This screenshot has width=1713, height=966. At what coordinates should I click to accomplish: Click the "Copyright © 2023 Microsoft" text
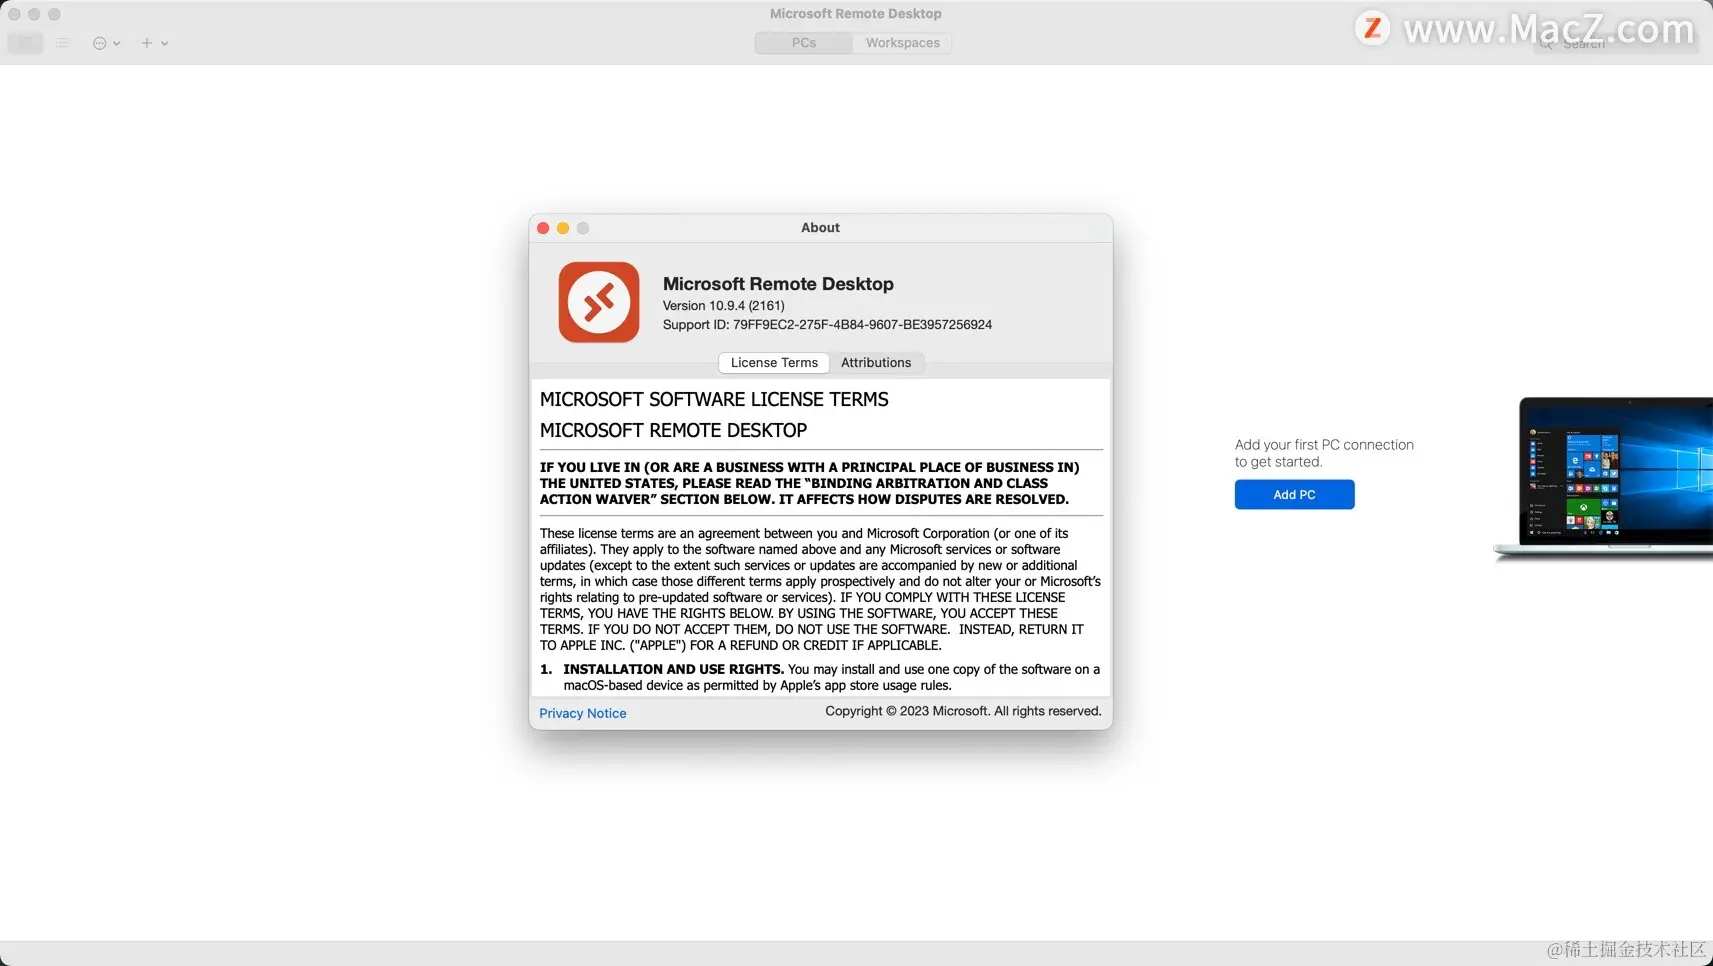(963, 711)
